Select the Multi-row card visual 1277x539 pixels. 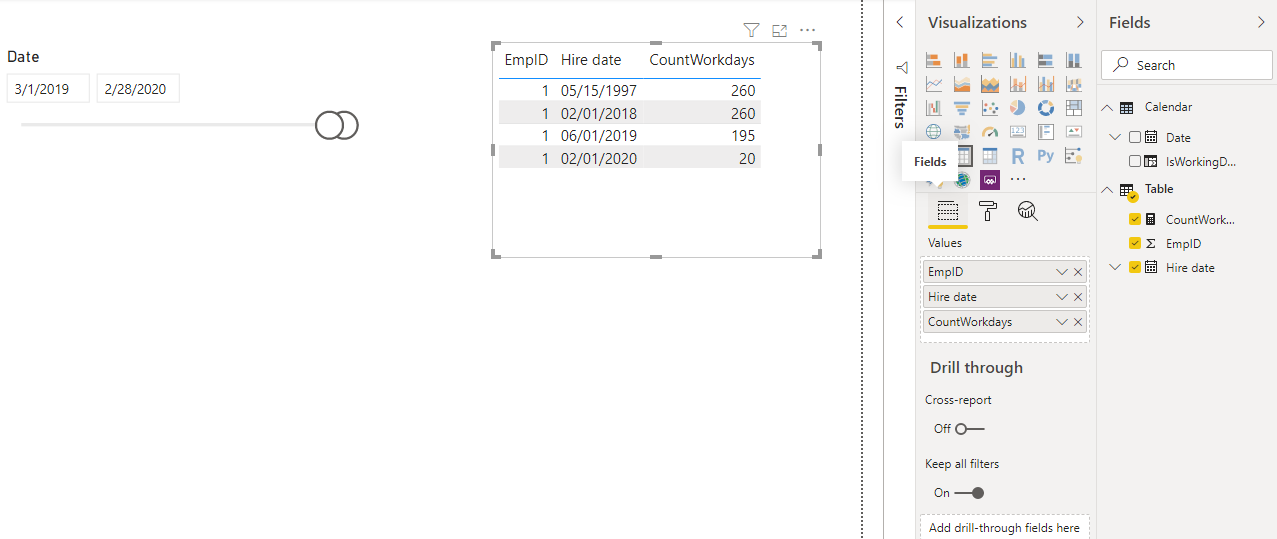(1046, 132)
